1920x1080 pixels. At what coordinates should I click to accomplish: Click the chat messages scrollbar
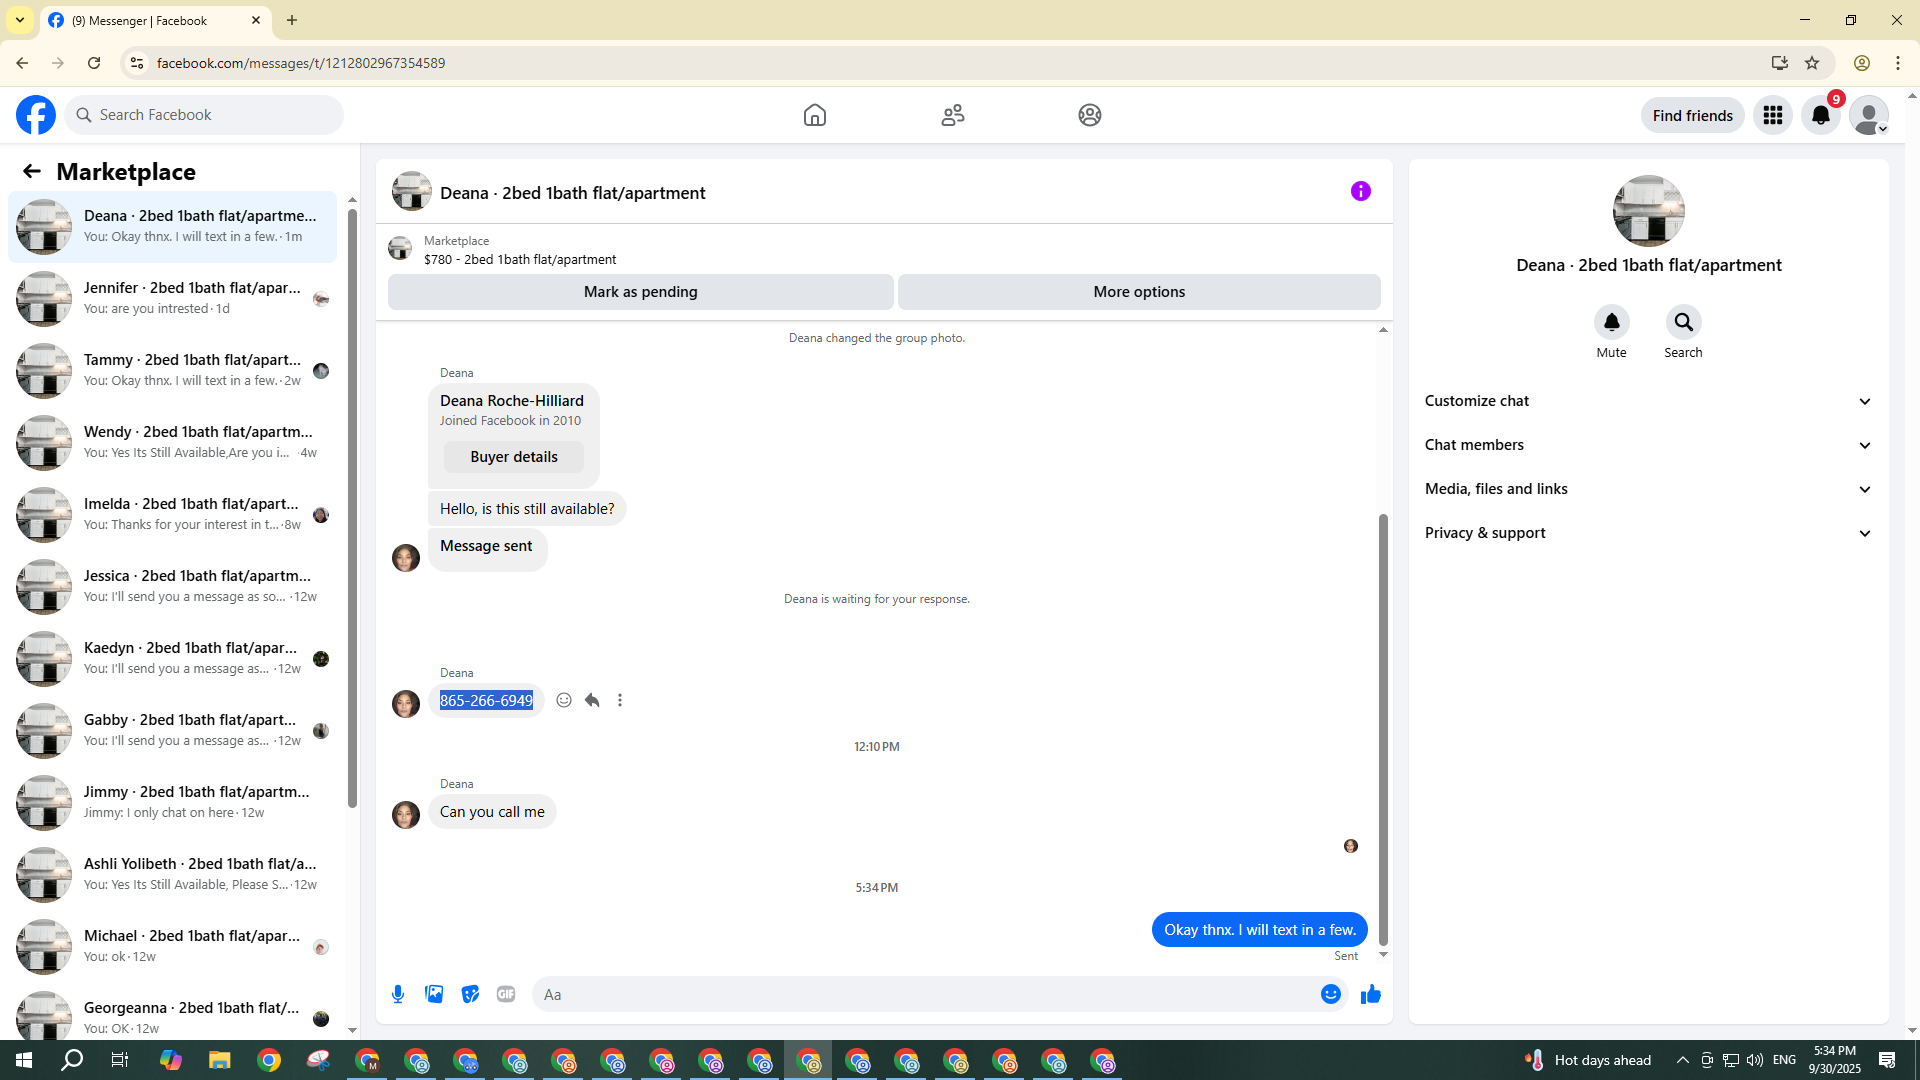click(1383, 730)
